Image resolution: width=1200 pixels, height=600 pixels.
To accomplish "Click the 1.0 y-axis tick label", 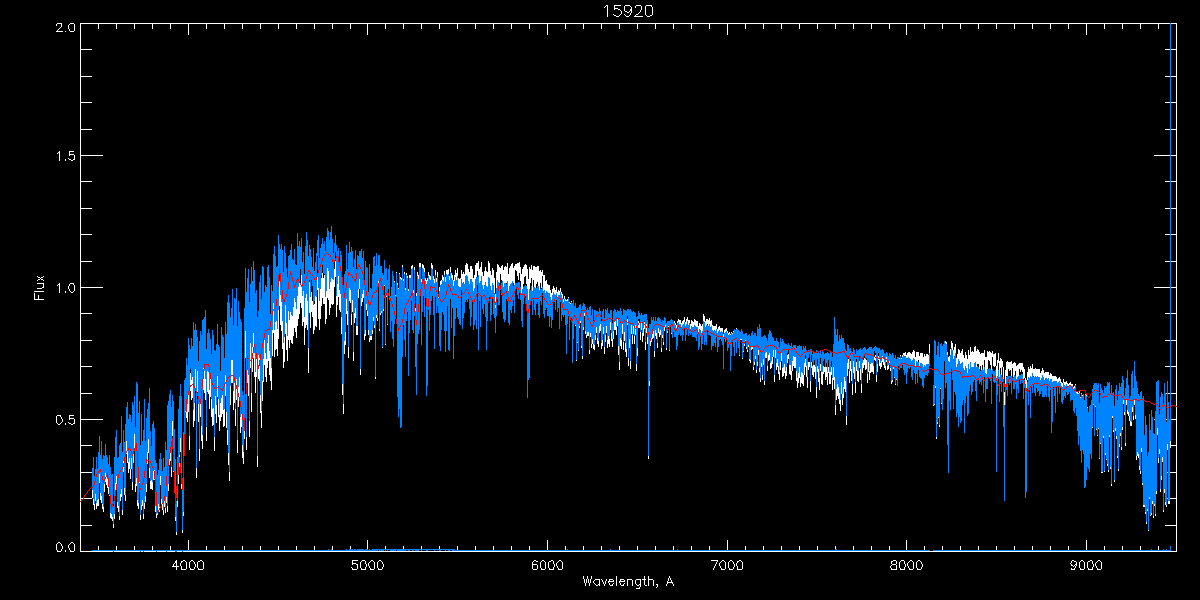I will [65, 288].
